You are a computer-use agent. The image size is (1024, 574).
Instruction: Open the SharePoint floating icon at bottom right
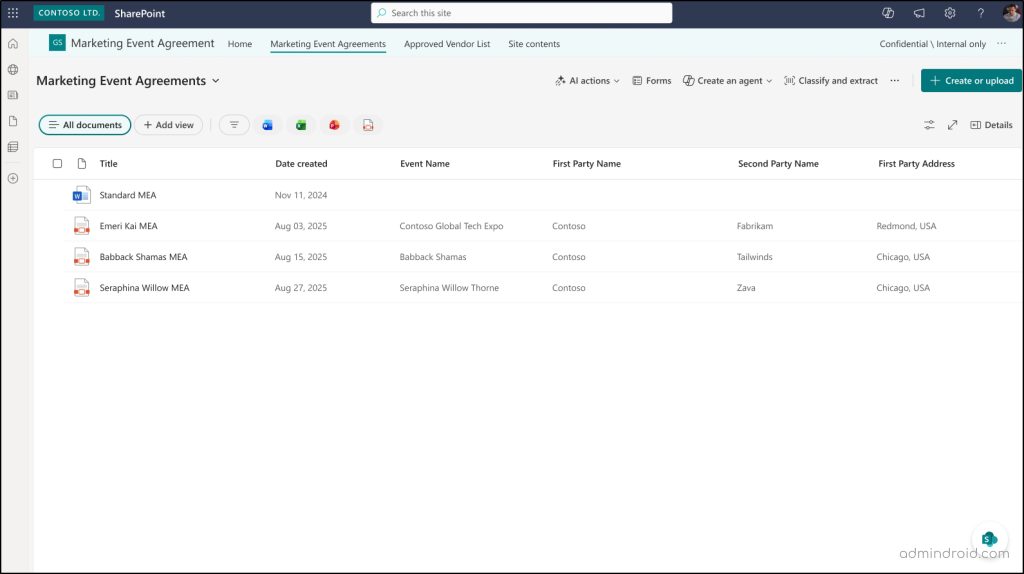(989, 539)
